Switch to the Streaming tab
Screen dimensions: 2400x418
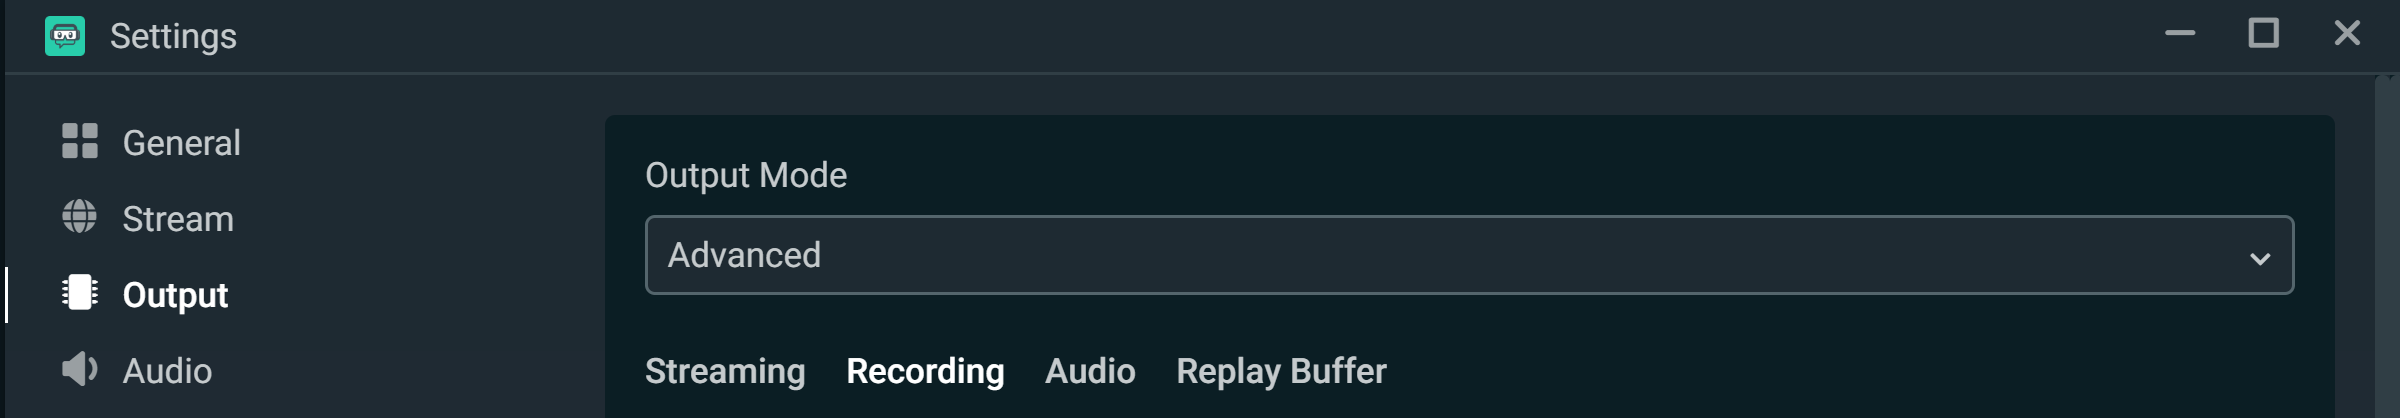[725, 371]
